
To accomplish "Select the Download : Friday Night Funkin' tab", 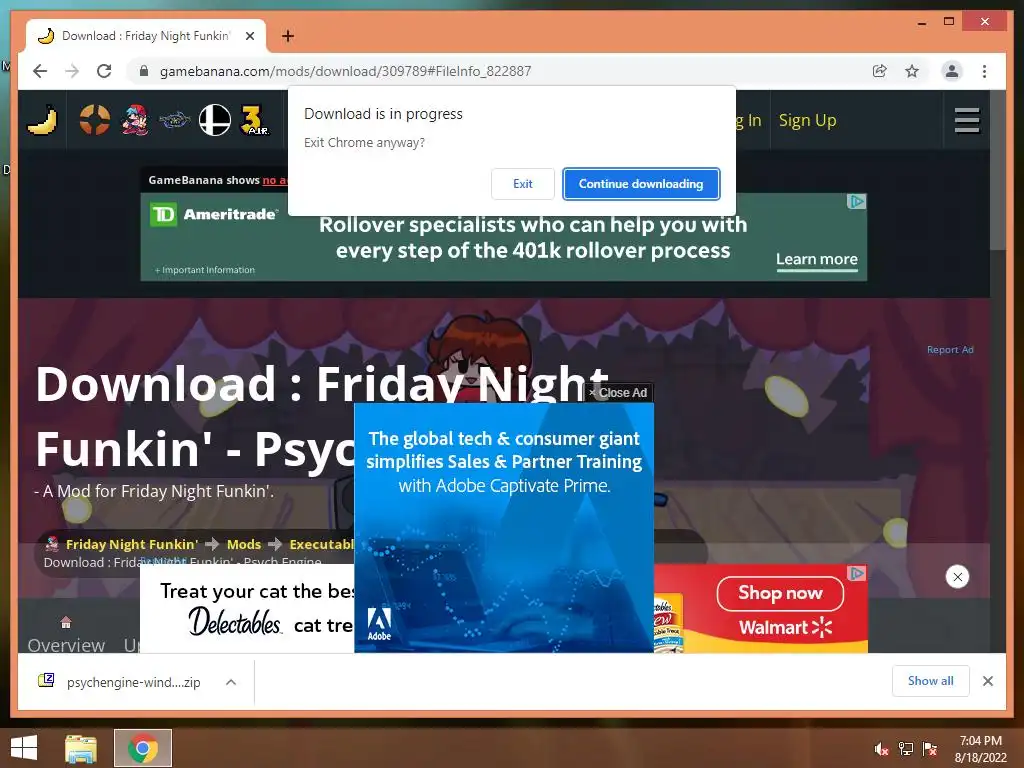I will (x=145, y=36).
